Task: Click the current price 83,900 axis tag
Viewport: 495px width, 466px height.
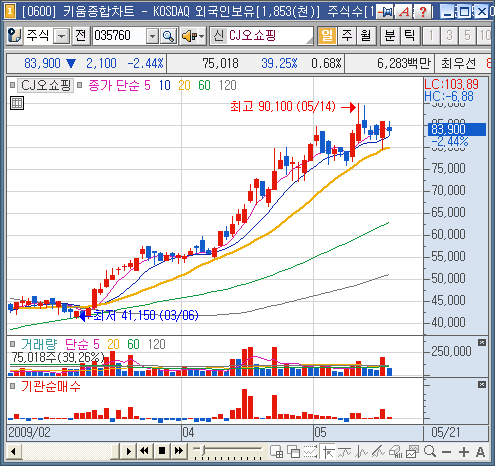Action: (x=457, y=129)
